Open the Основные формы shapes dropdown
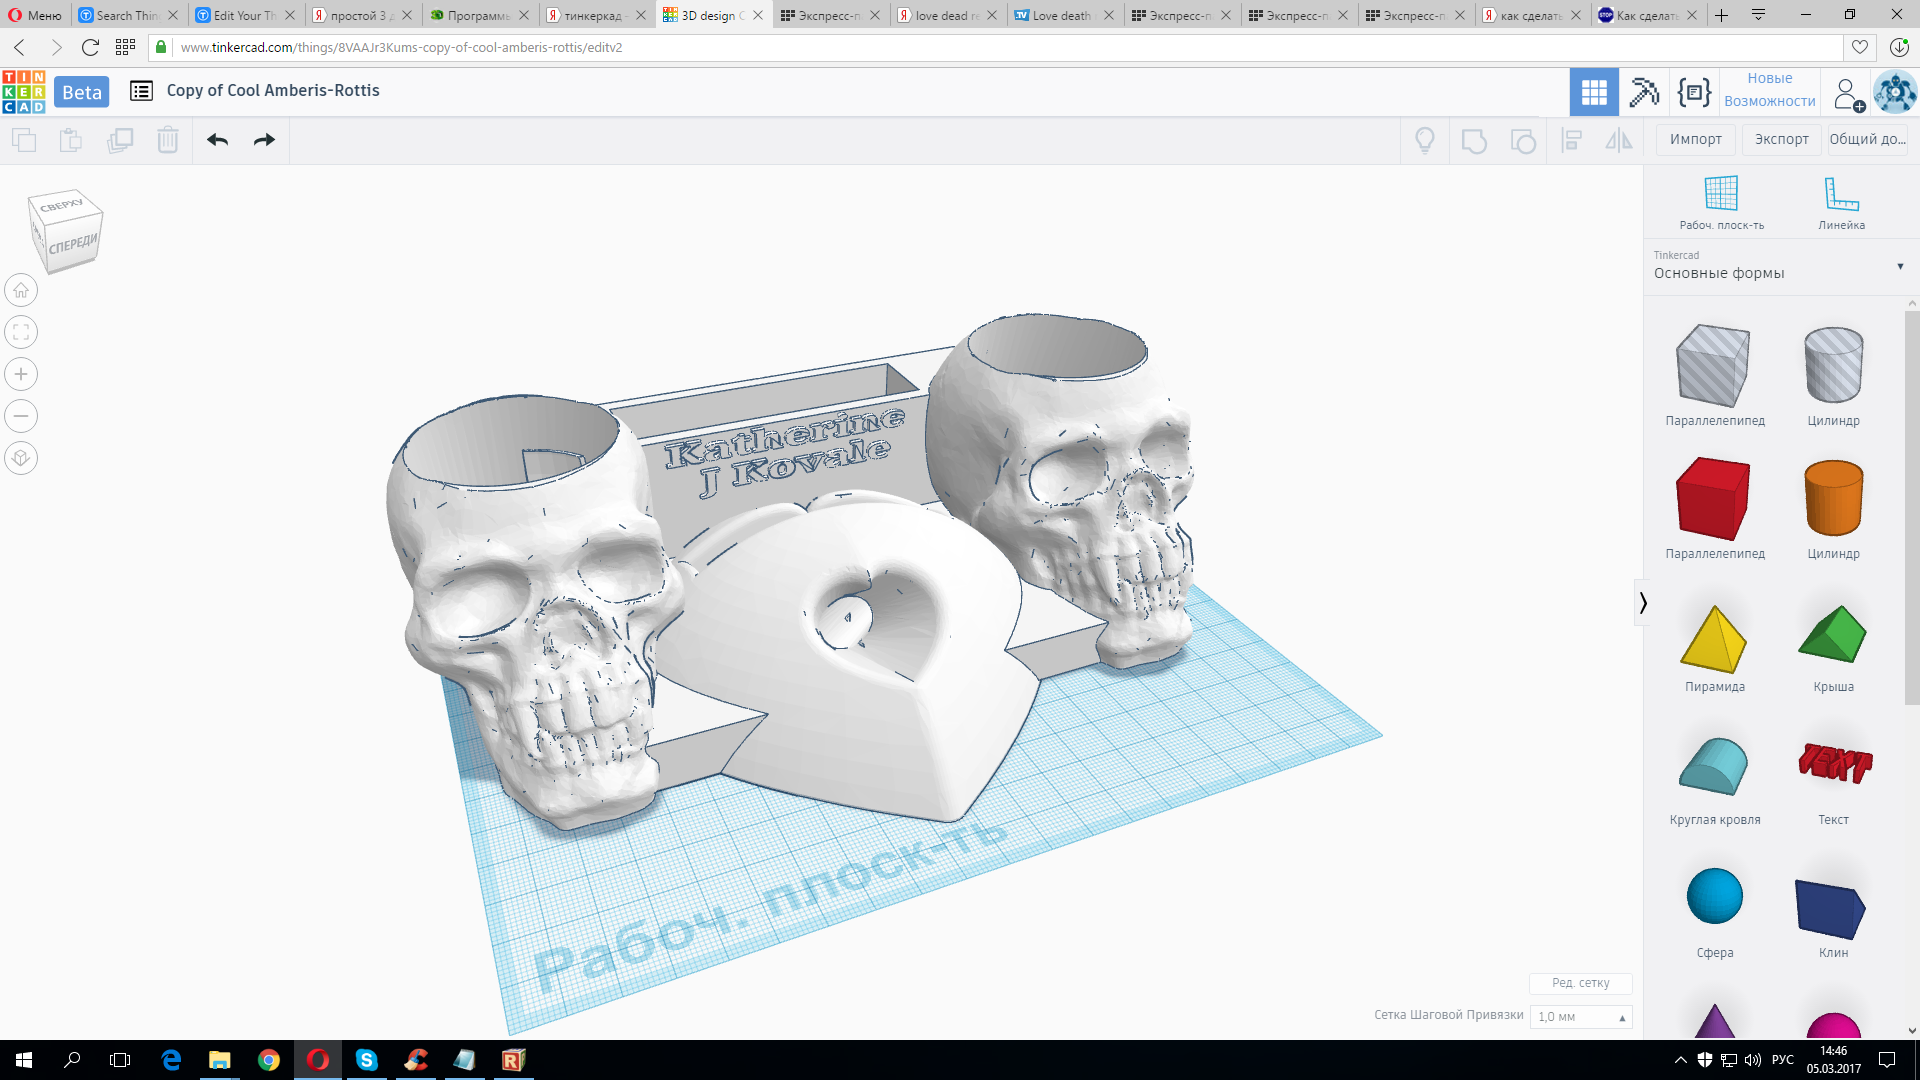The width and height of the screenshot is (1920, 1080). tap(1780, 266)
